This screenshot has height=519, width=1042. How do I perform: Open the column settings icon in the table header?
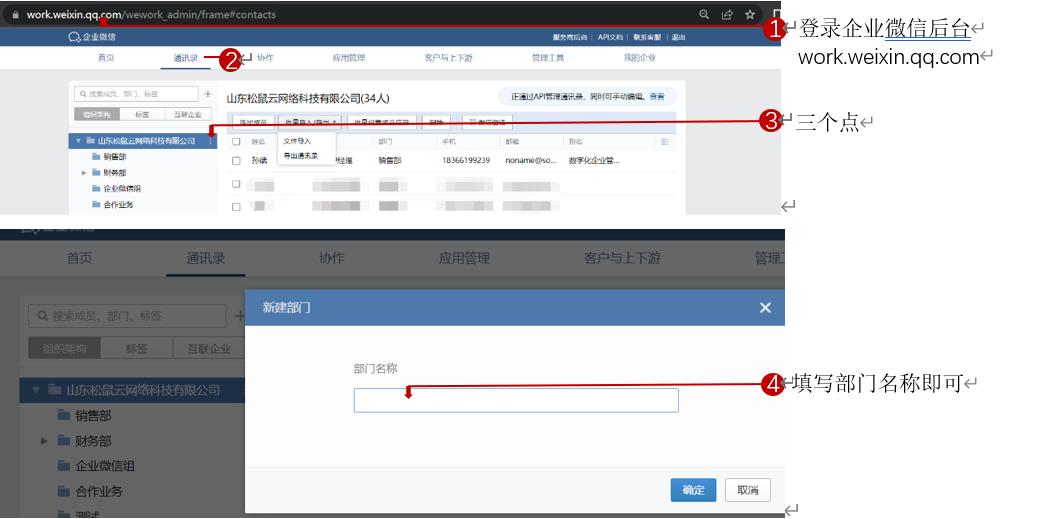(665, 142)
